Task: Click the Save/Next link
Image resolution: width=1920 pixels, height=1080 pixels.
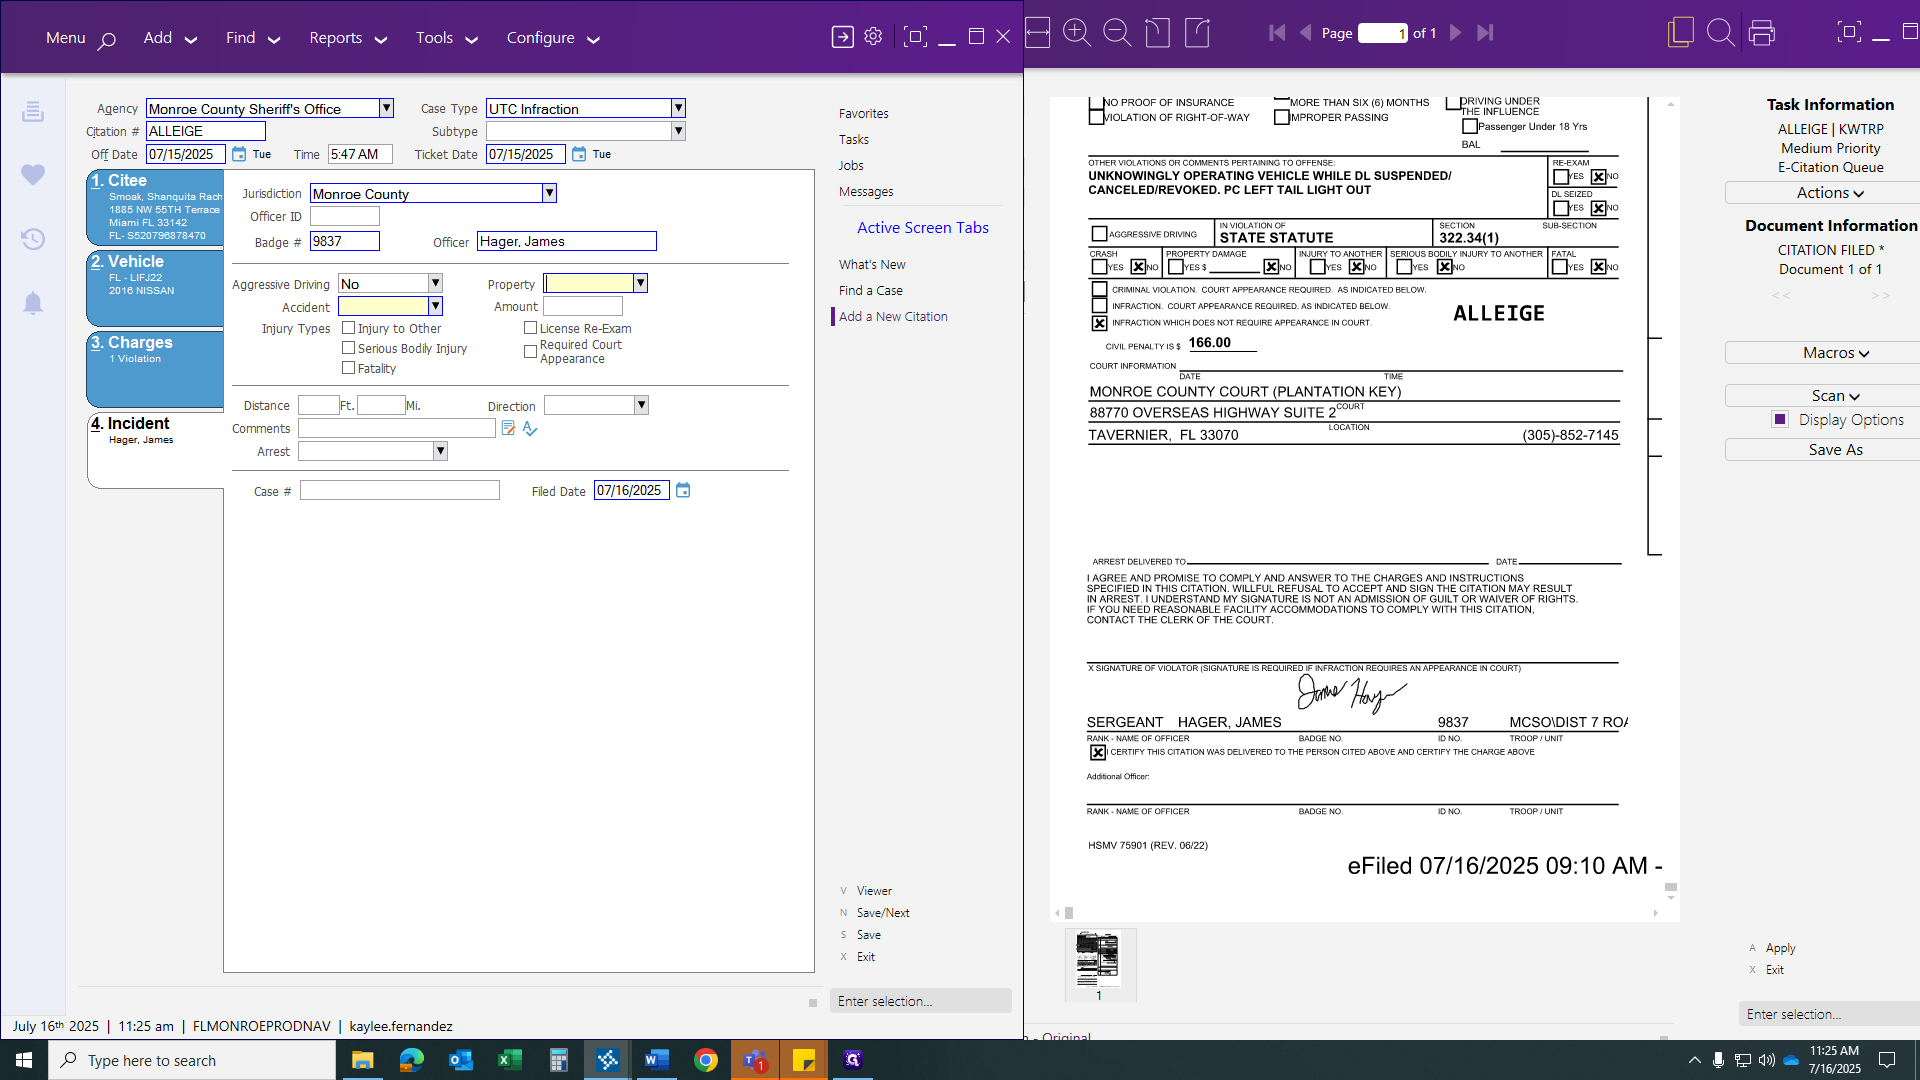Action: point(882,913)
